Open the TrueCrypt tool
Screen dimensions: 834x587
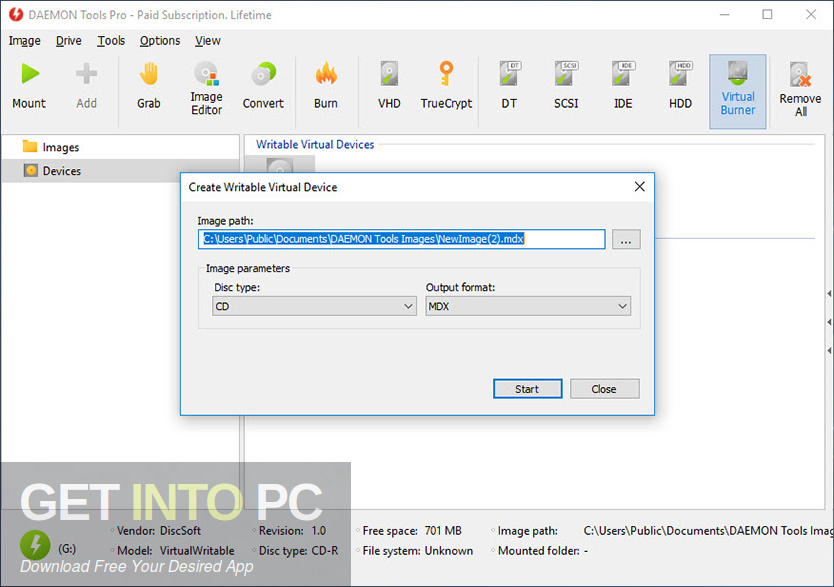click(x=446, y=87)
